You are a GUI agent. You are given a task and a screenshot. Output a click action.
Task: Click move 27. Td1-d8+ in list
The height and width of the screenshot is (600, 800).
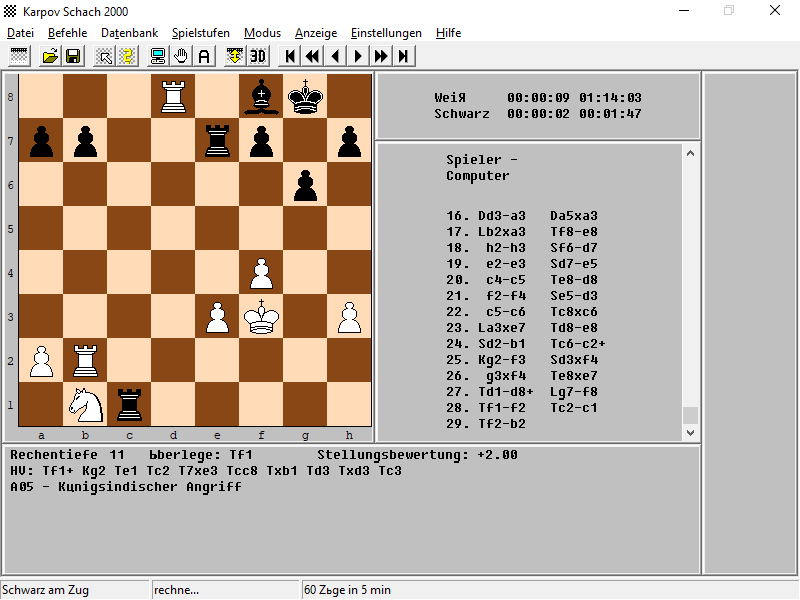[490, 392]
